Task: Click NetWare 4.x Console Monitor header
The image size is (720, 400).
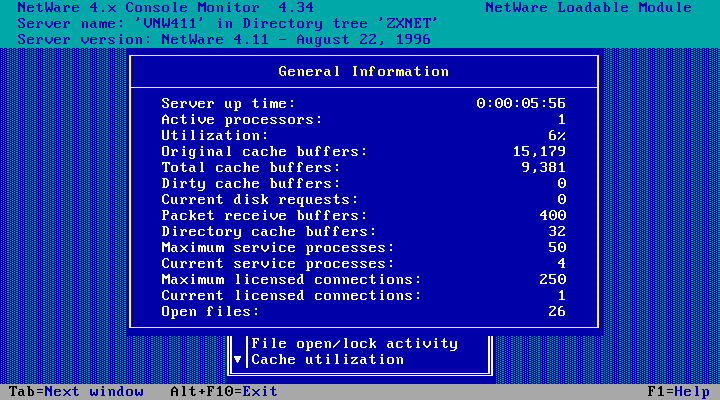Action: coord(165,8)
